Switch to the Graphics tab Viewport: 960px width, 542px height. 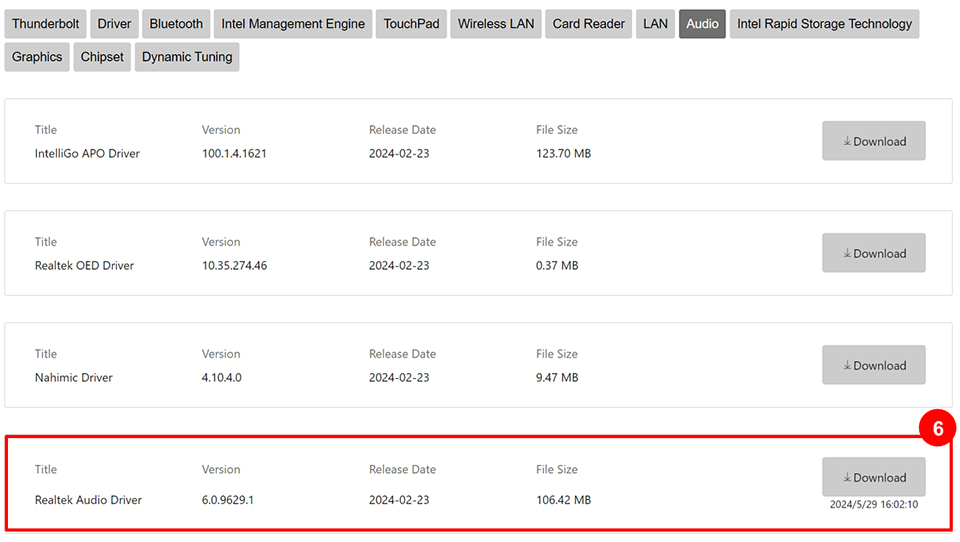[x=37, y=57]
